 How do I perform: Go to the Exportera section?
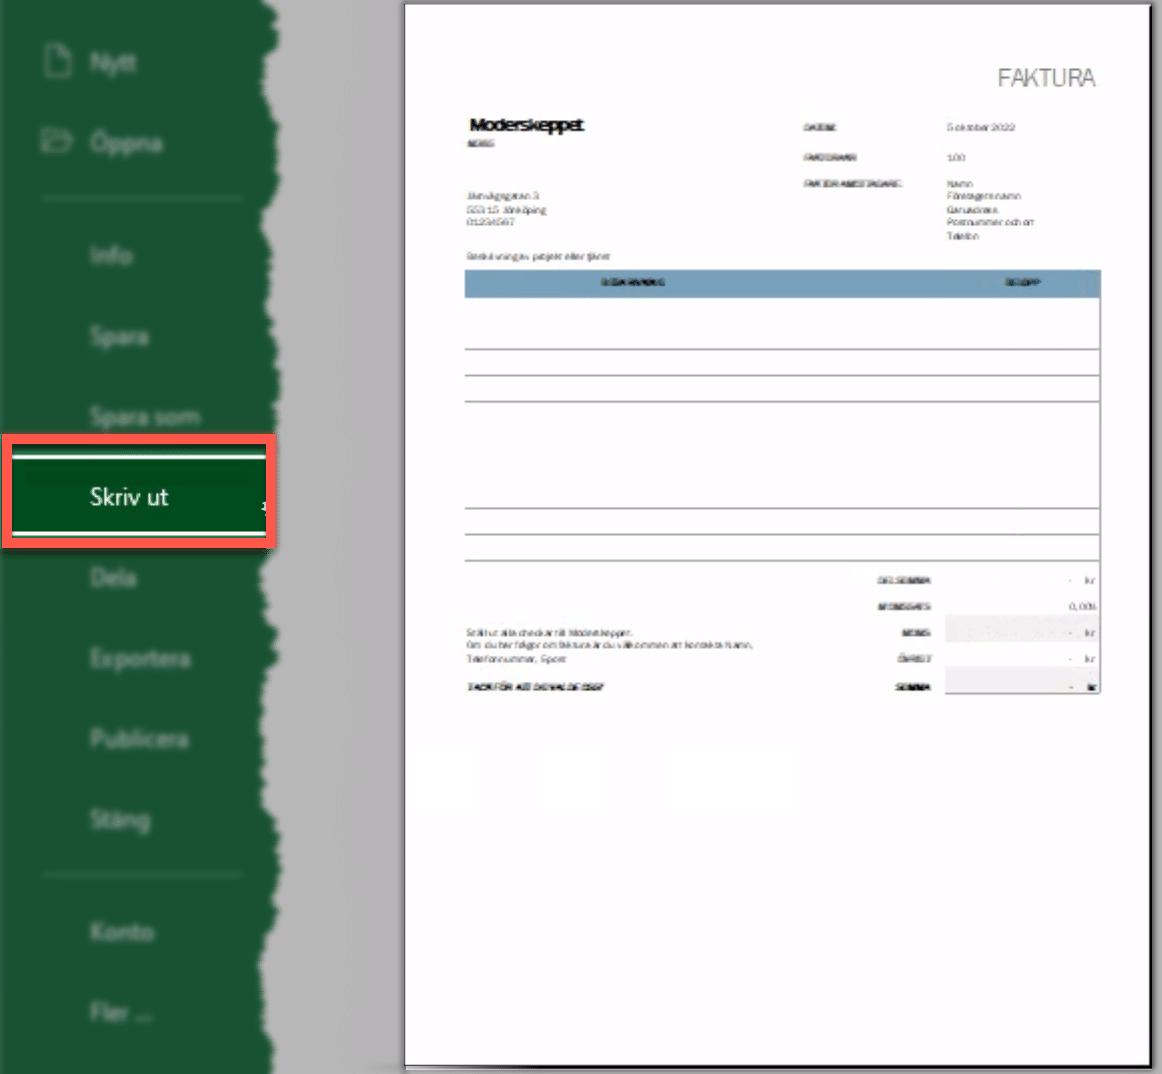pos(140,659)
